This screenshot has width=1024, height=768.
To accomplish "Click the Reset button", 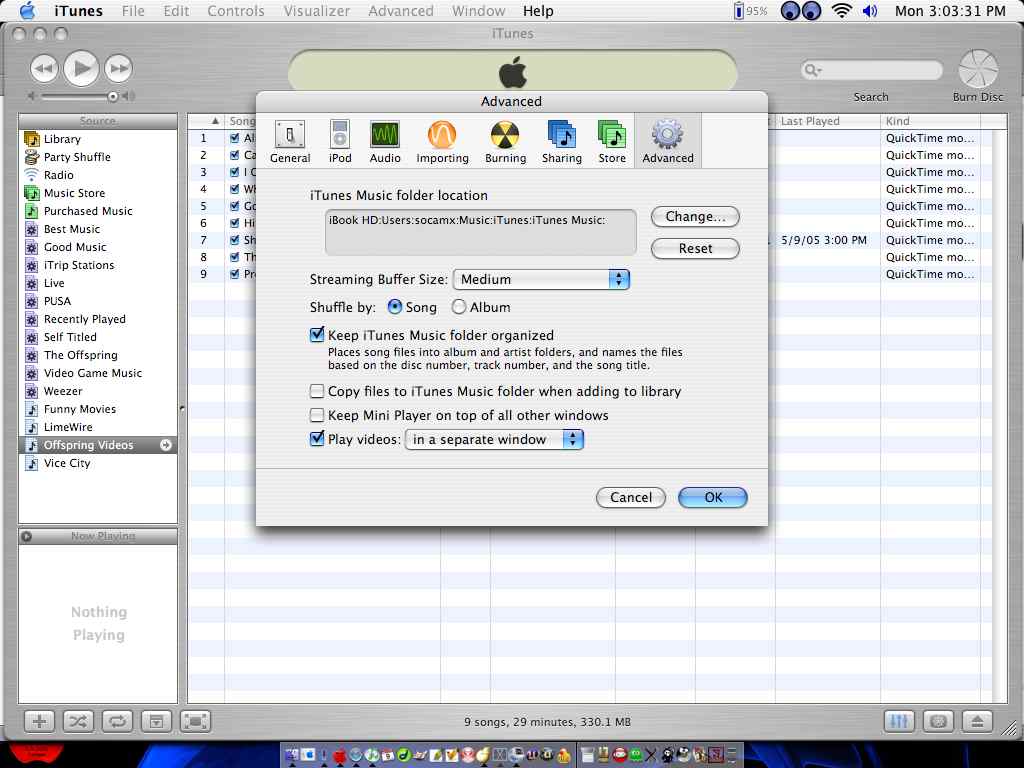I will pos(696,248).
